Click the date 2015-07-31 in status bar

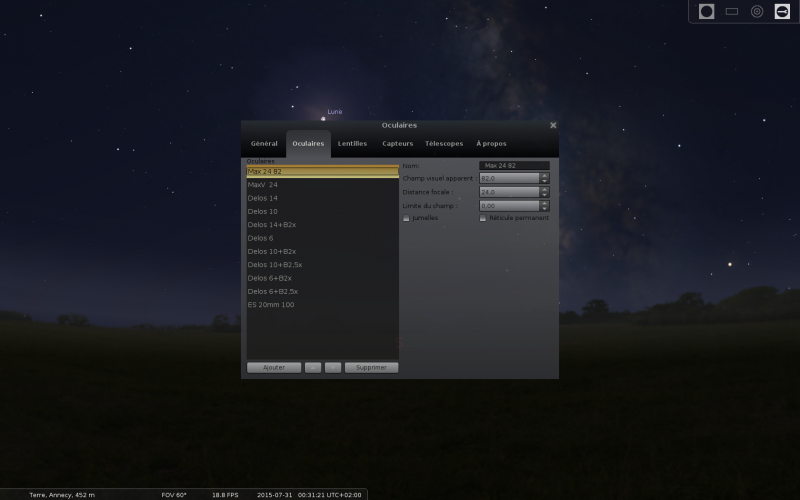(274, 495)
